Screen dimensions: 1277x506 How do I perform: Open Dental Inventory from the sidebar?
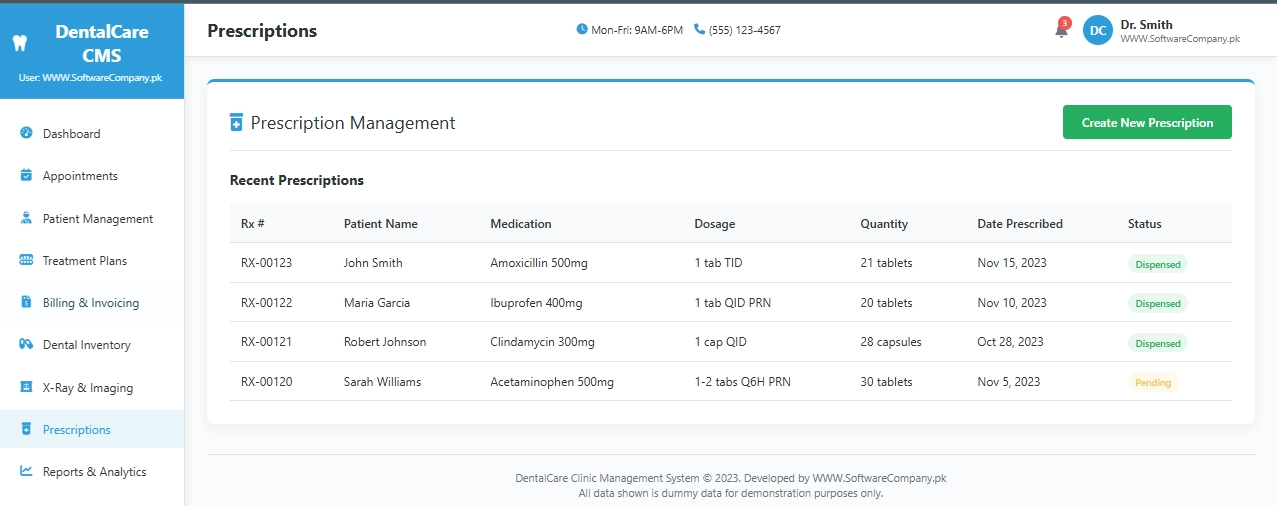pos(86,345)
